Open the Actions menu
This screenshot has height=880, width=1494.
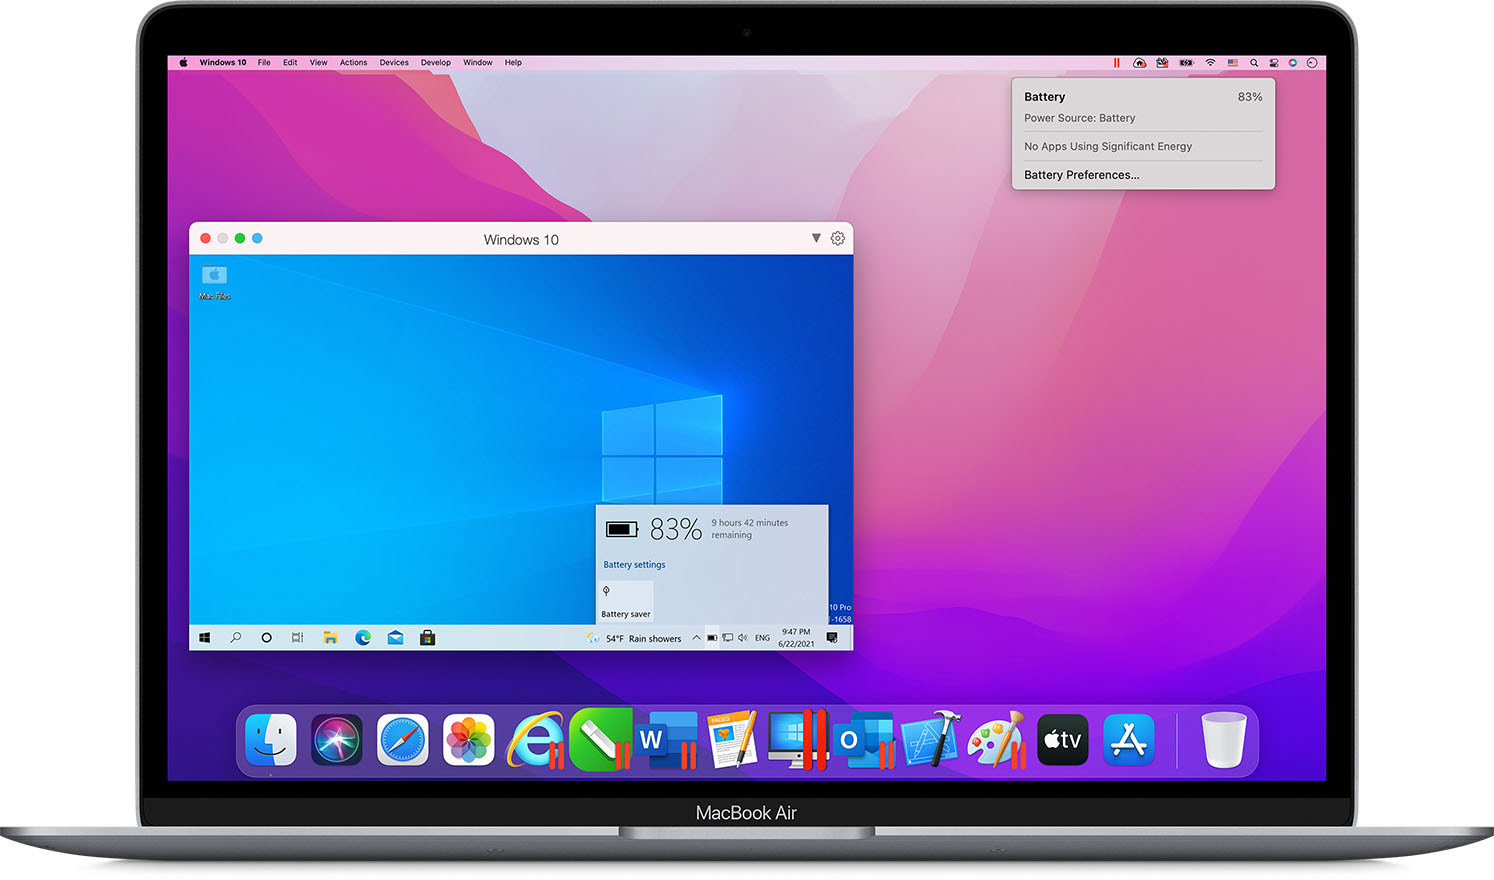pos(353,62)
